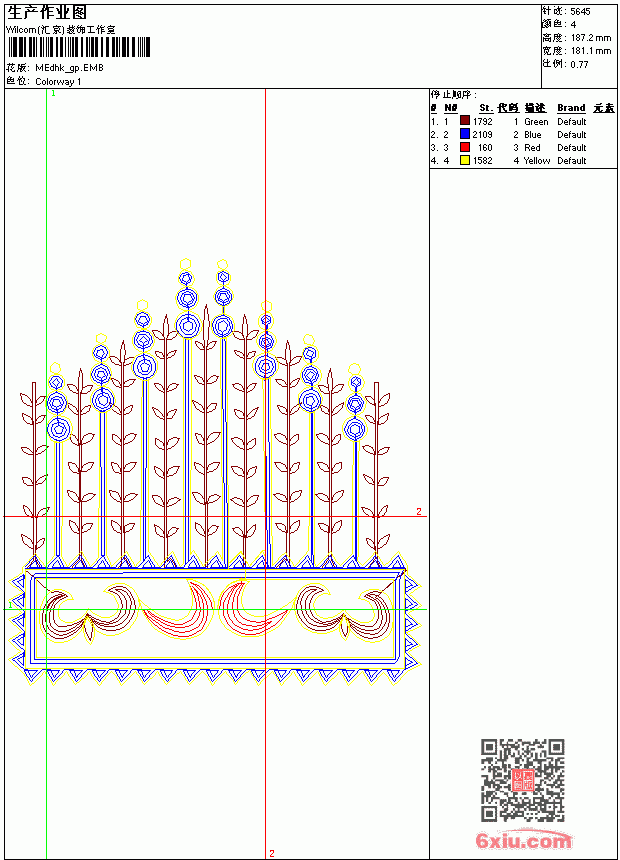The image size is (620, 860).
Task: Select the stitch count '1582'
Action: [483, 161]
